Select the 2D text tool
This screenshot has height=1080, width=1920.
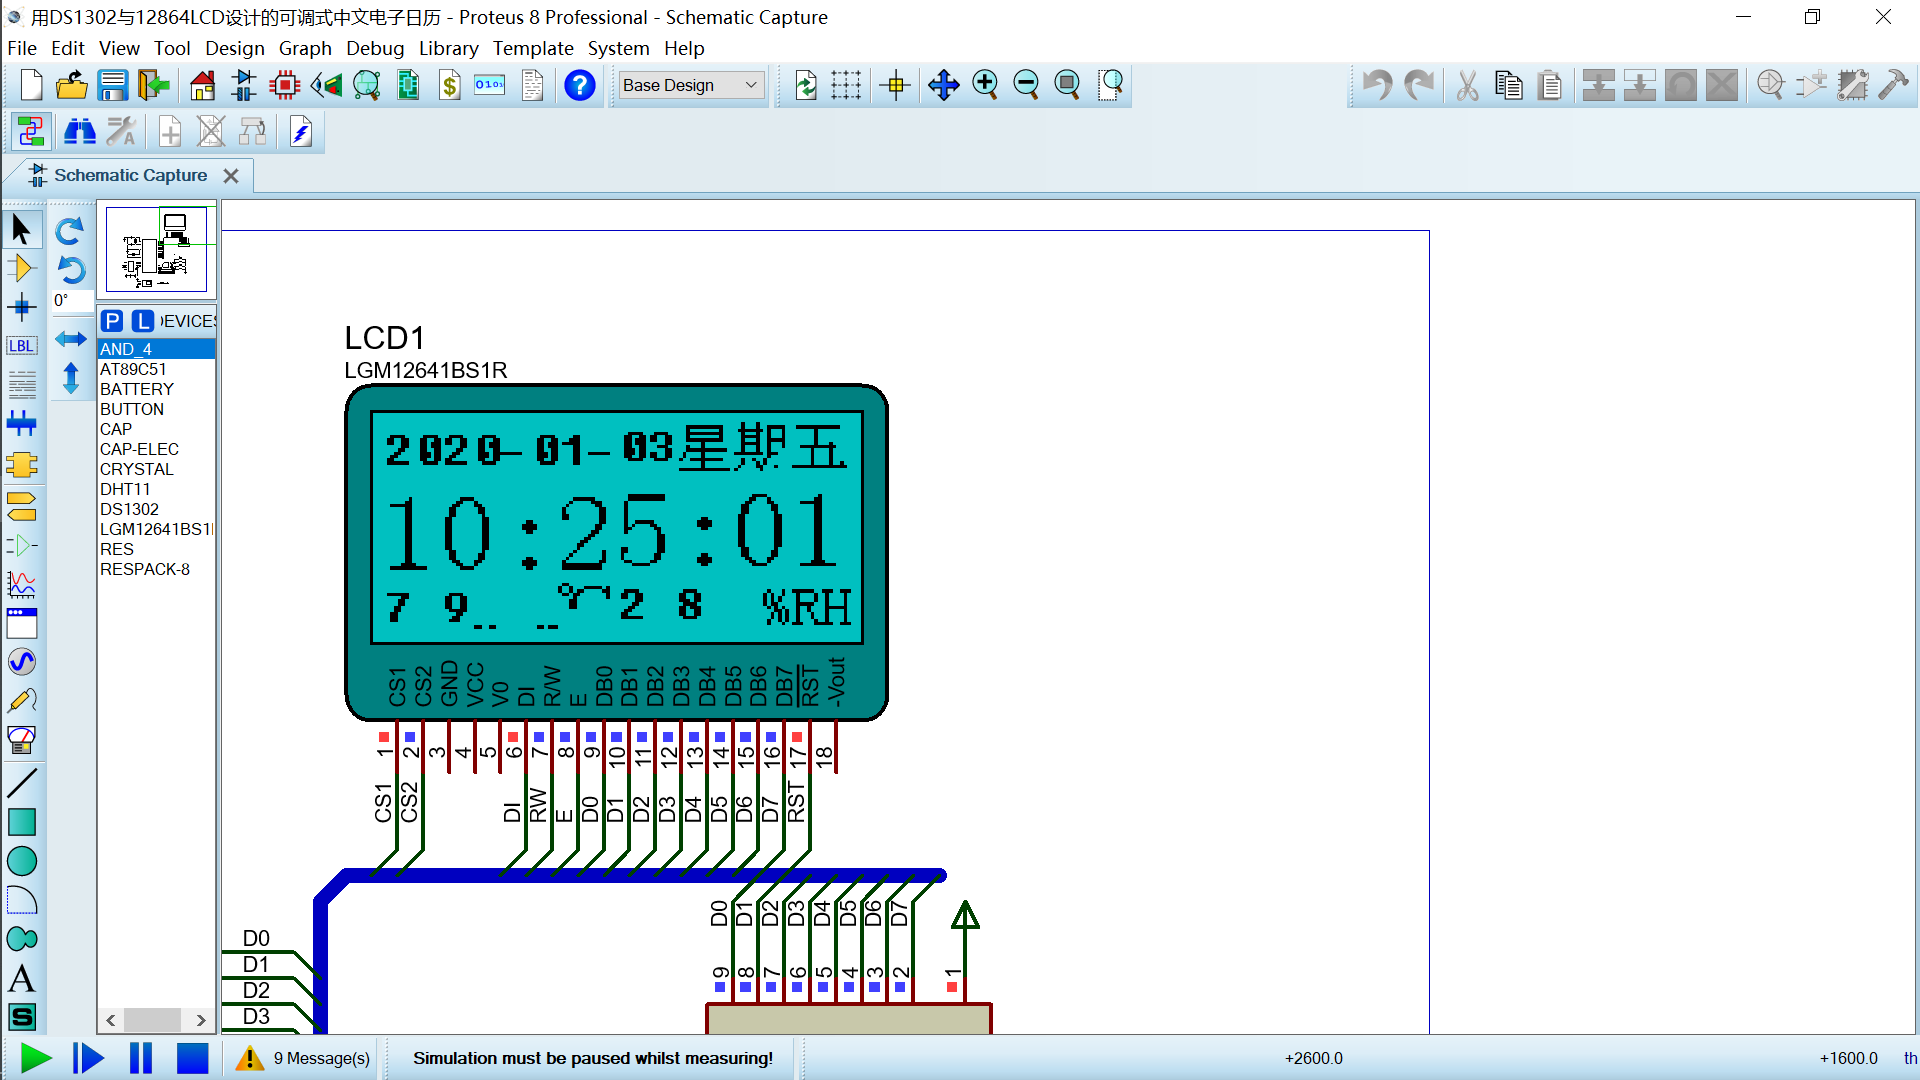(x=22, y=979)
